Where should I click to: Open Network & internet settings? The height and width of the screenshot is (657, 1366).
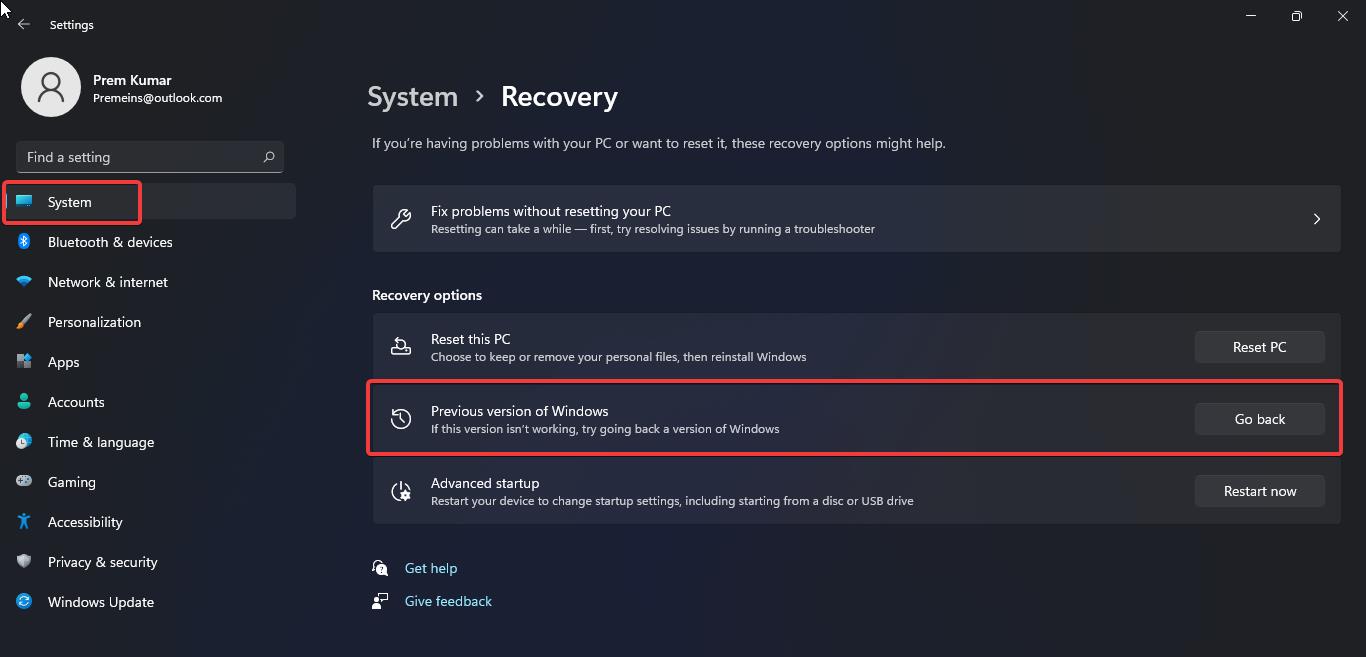pyautogui.click(x=107, y=281)
